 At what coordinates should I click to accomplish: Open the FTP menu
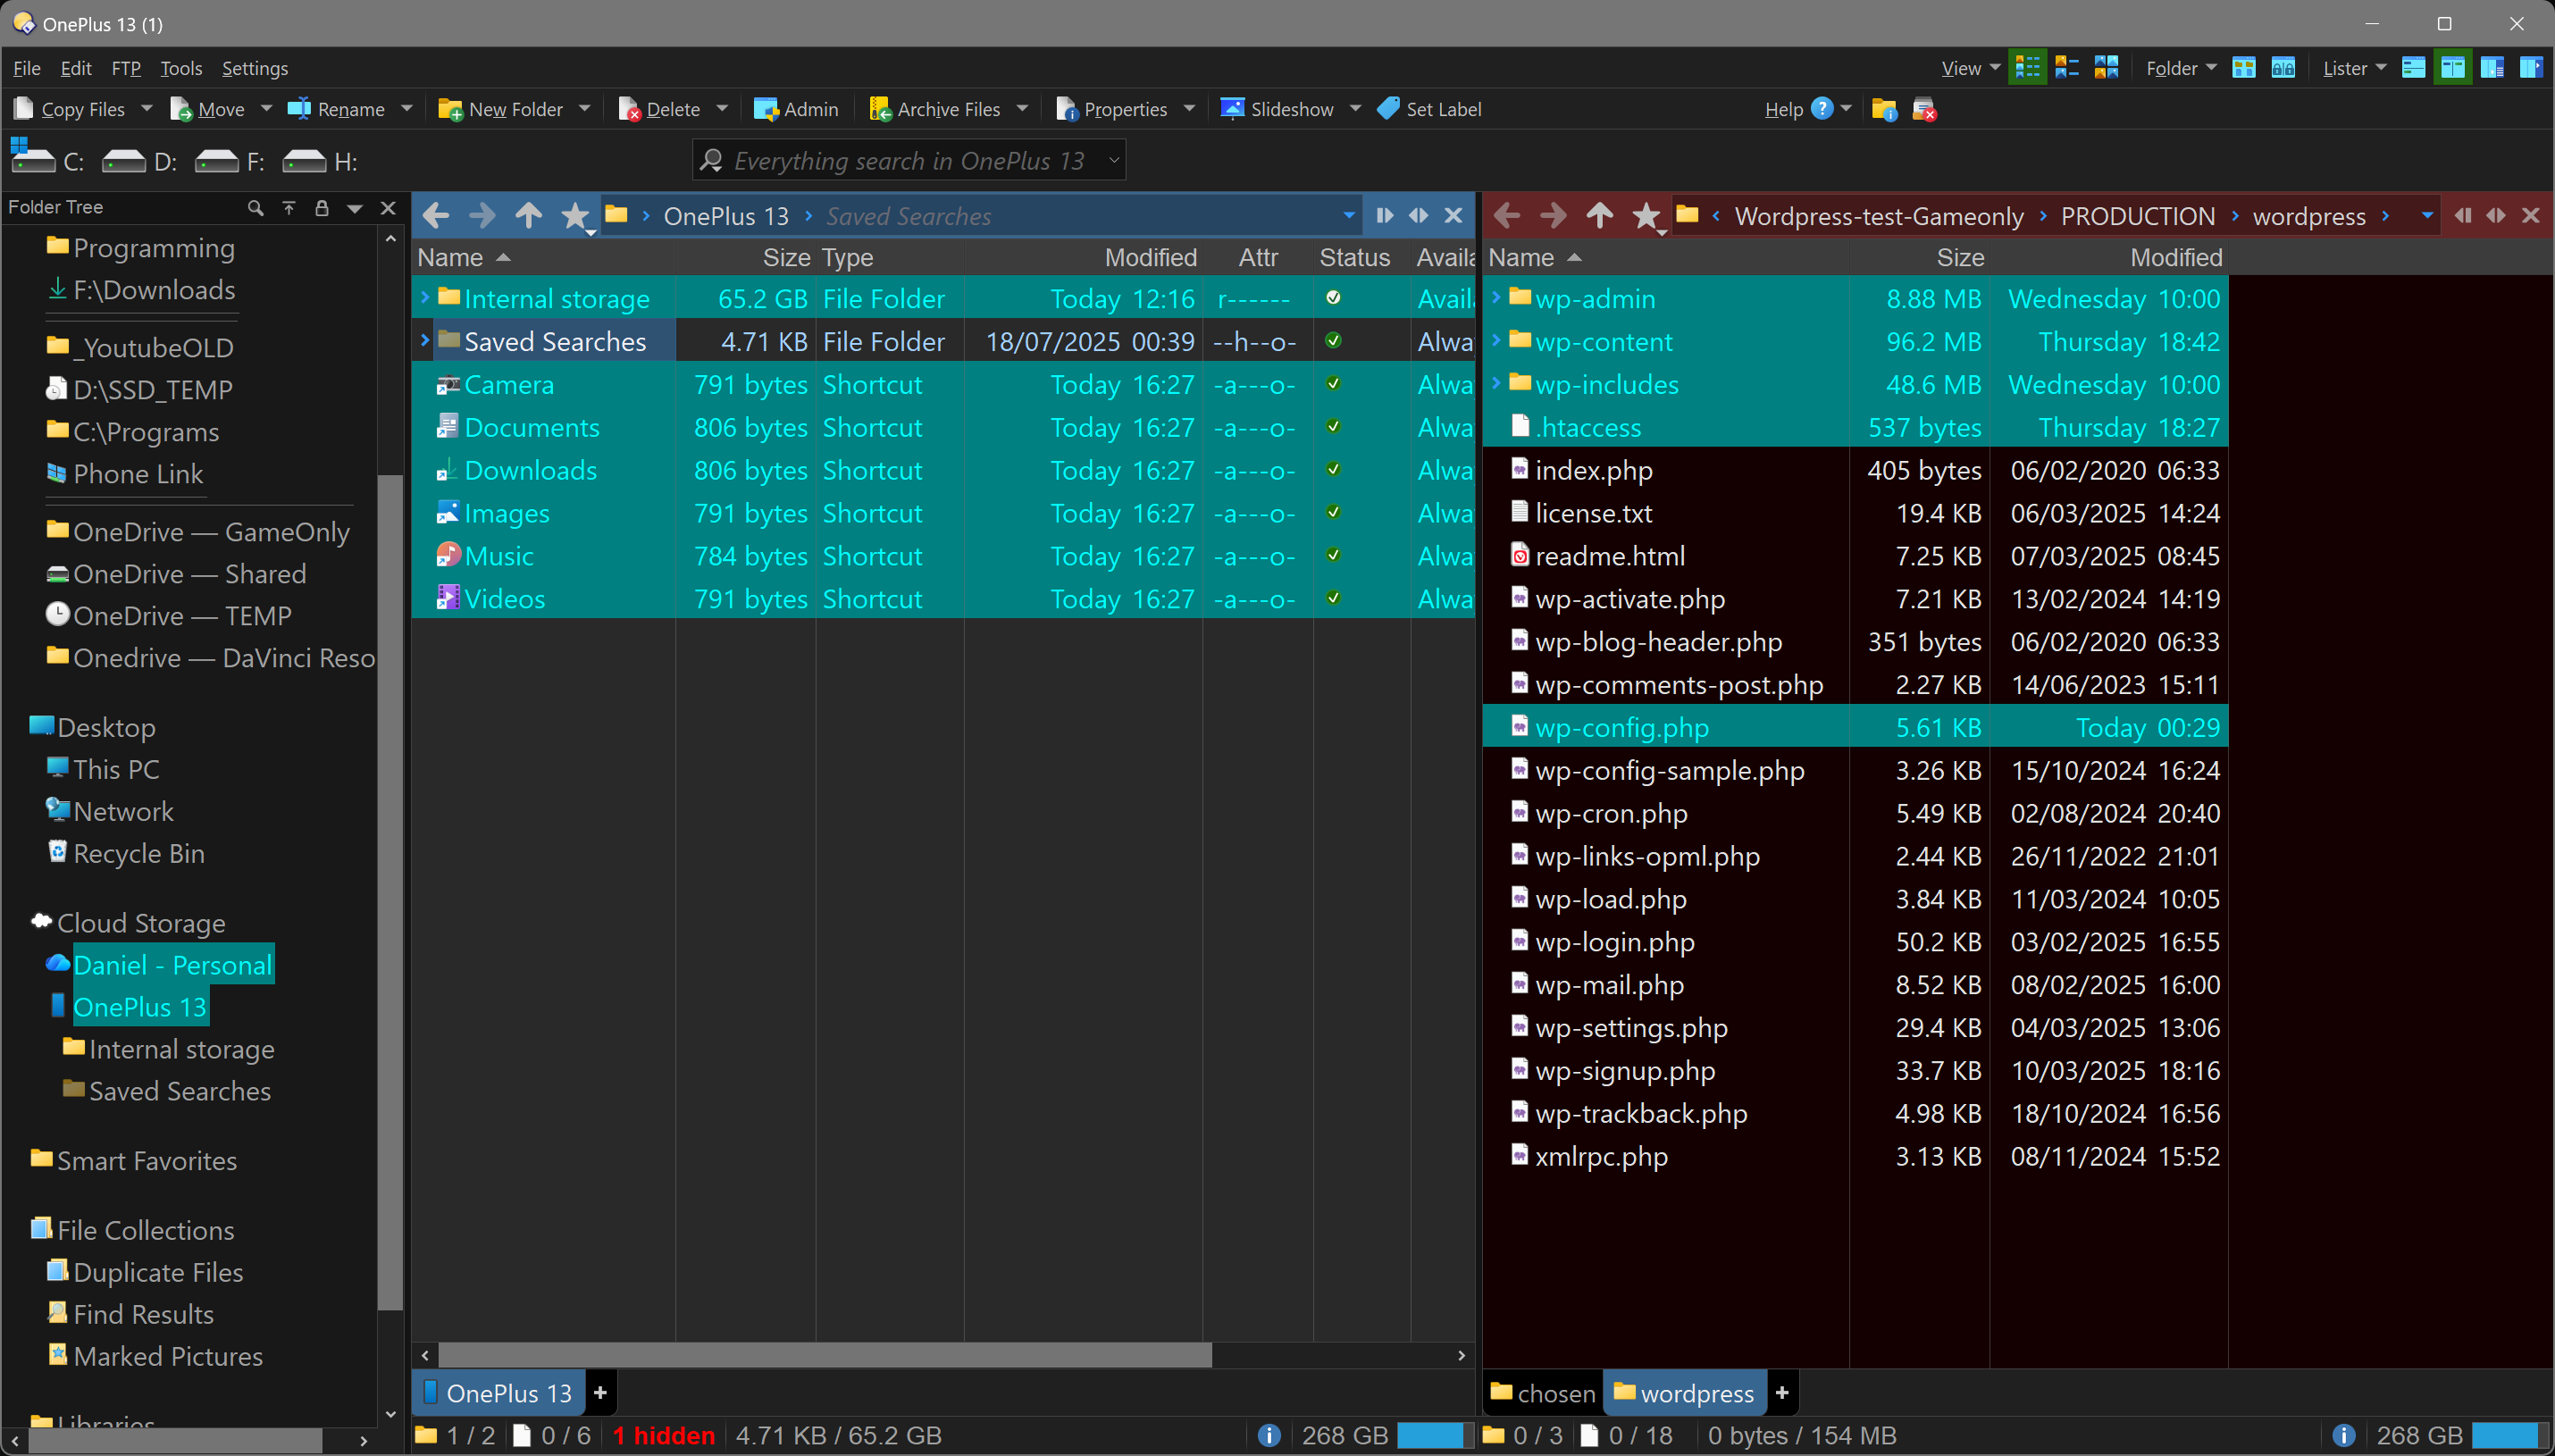pos(126,68)
